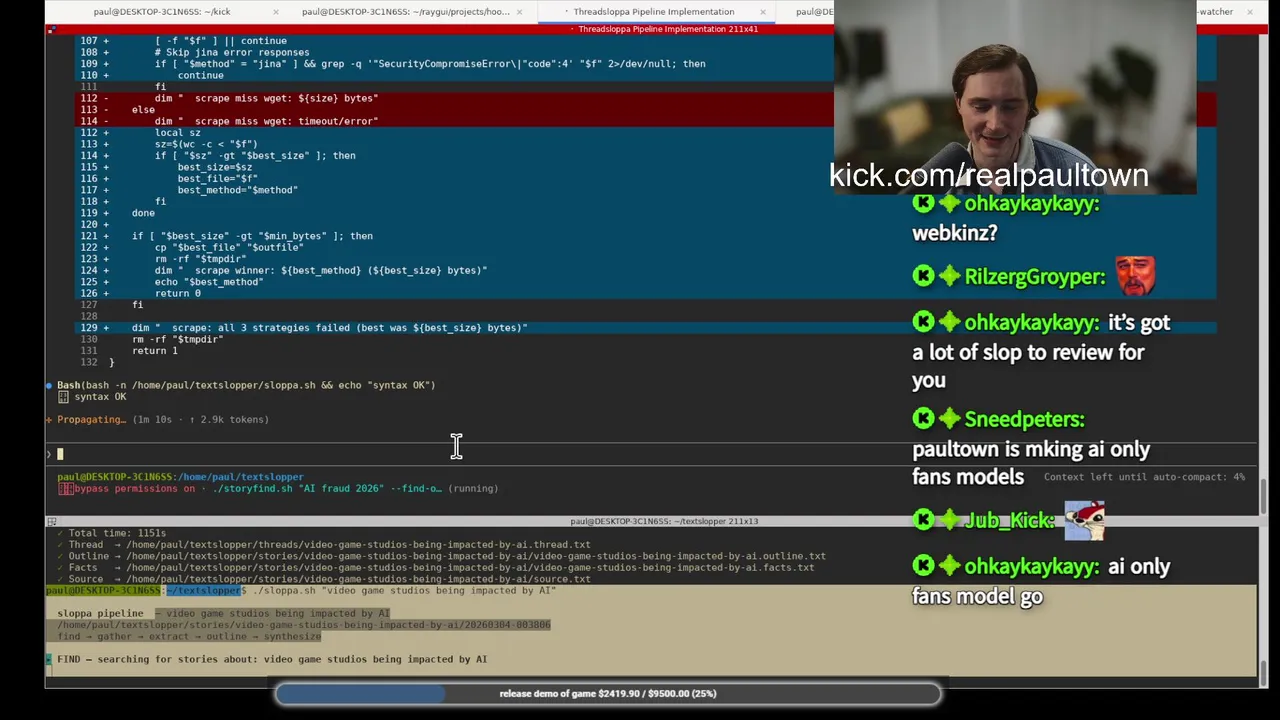This screenshot has width=1280, height=720.
Task: Click the paul@DESKTOP-3C1N6SS:/home/paul/textslopper prompt path
Action: click(x=180, y=477)
